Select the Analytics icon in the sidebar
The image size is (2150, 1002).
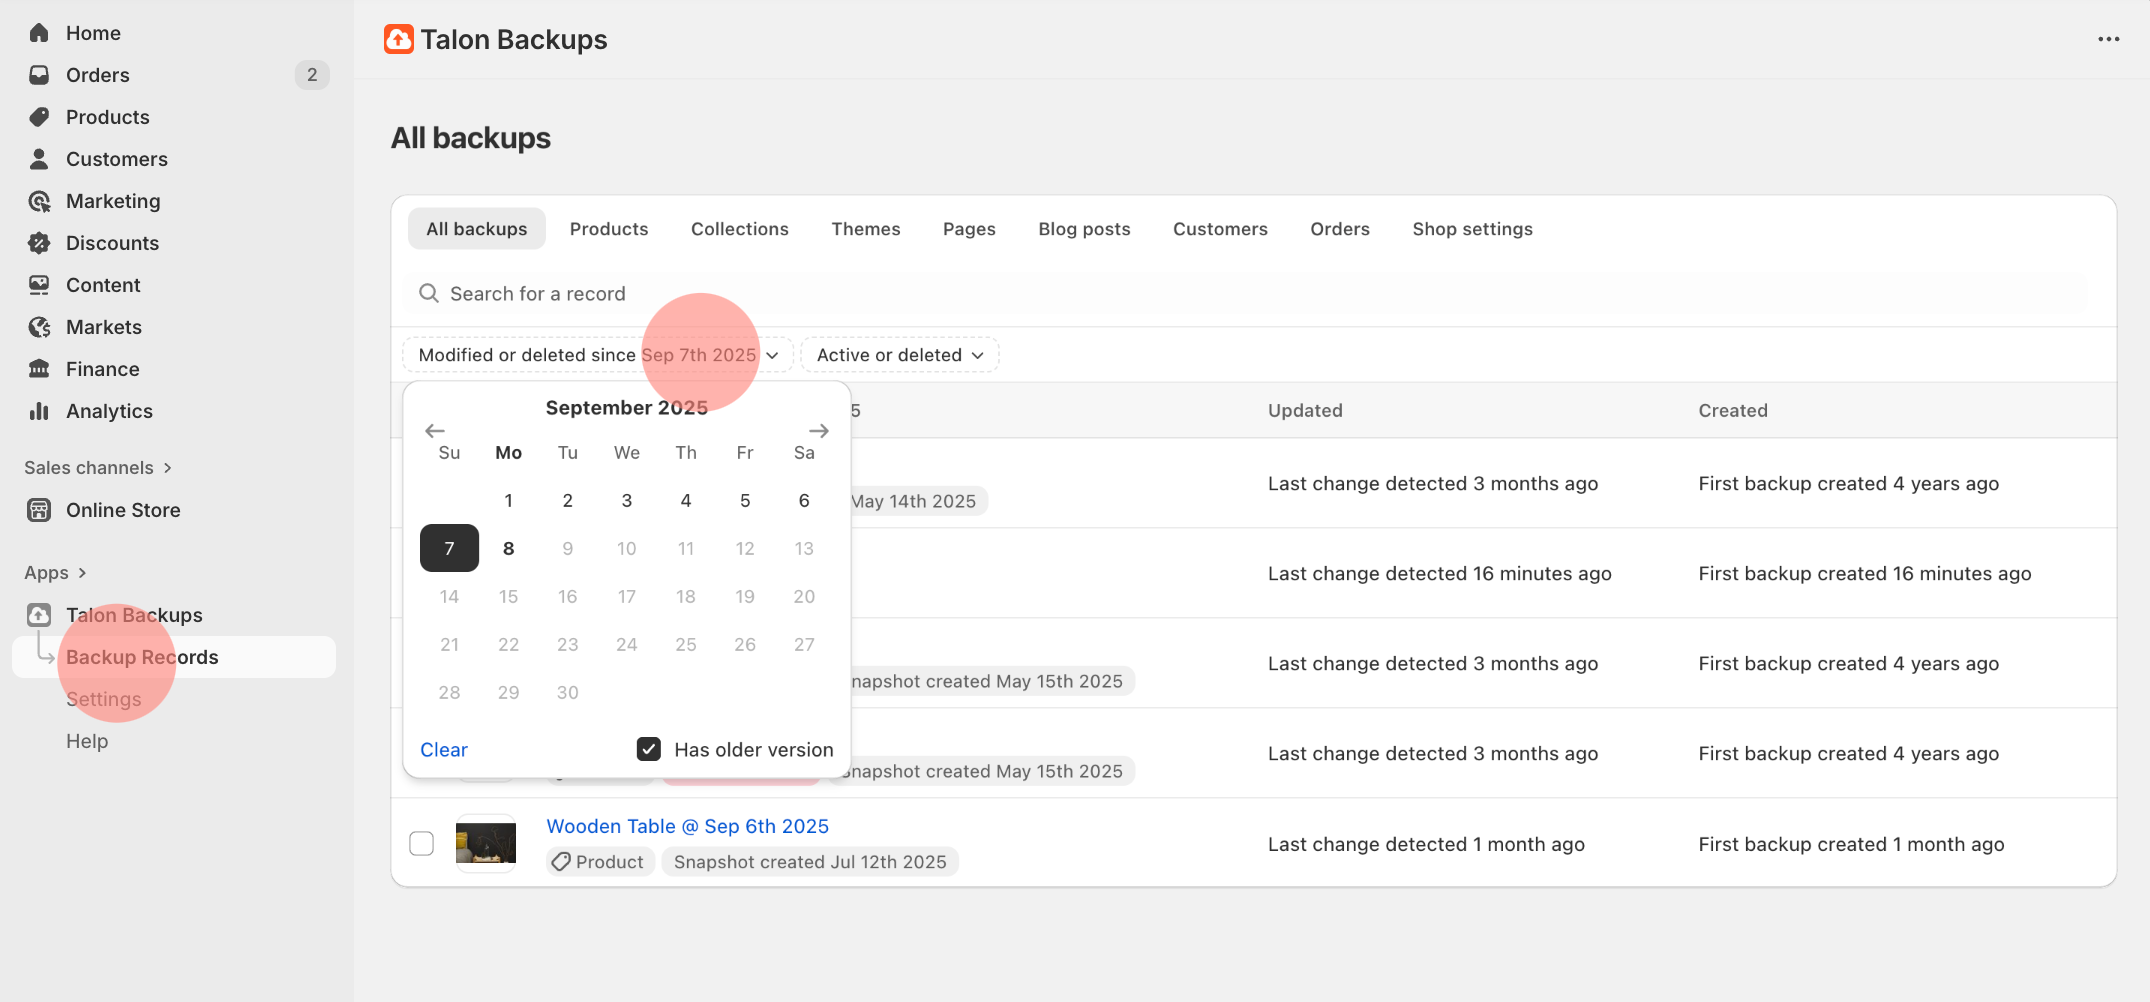click(39, 410)
